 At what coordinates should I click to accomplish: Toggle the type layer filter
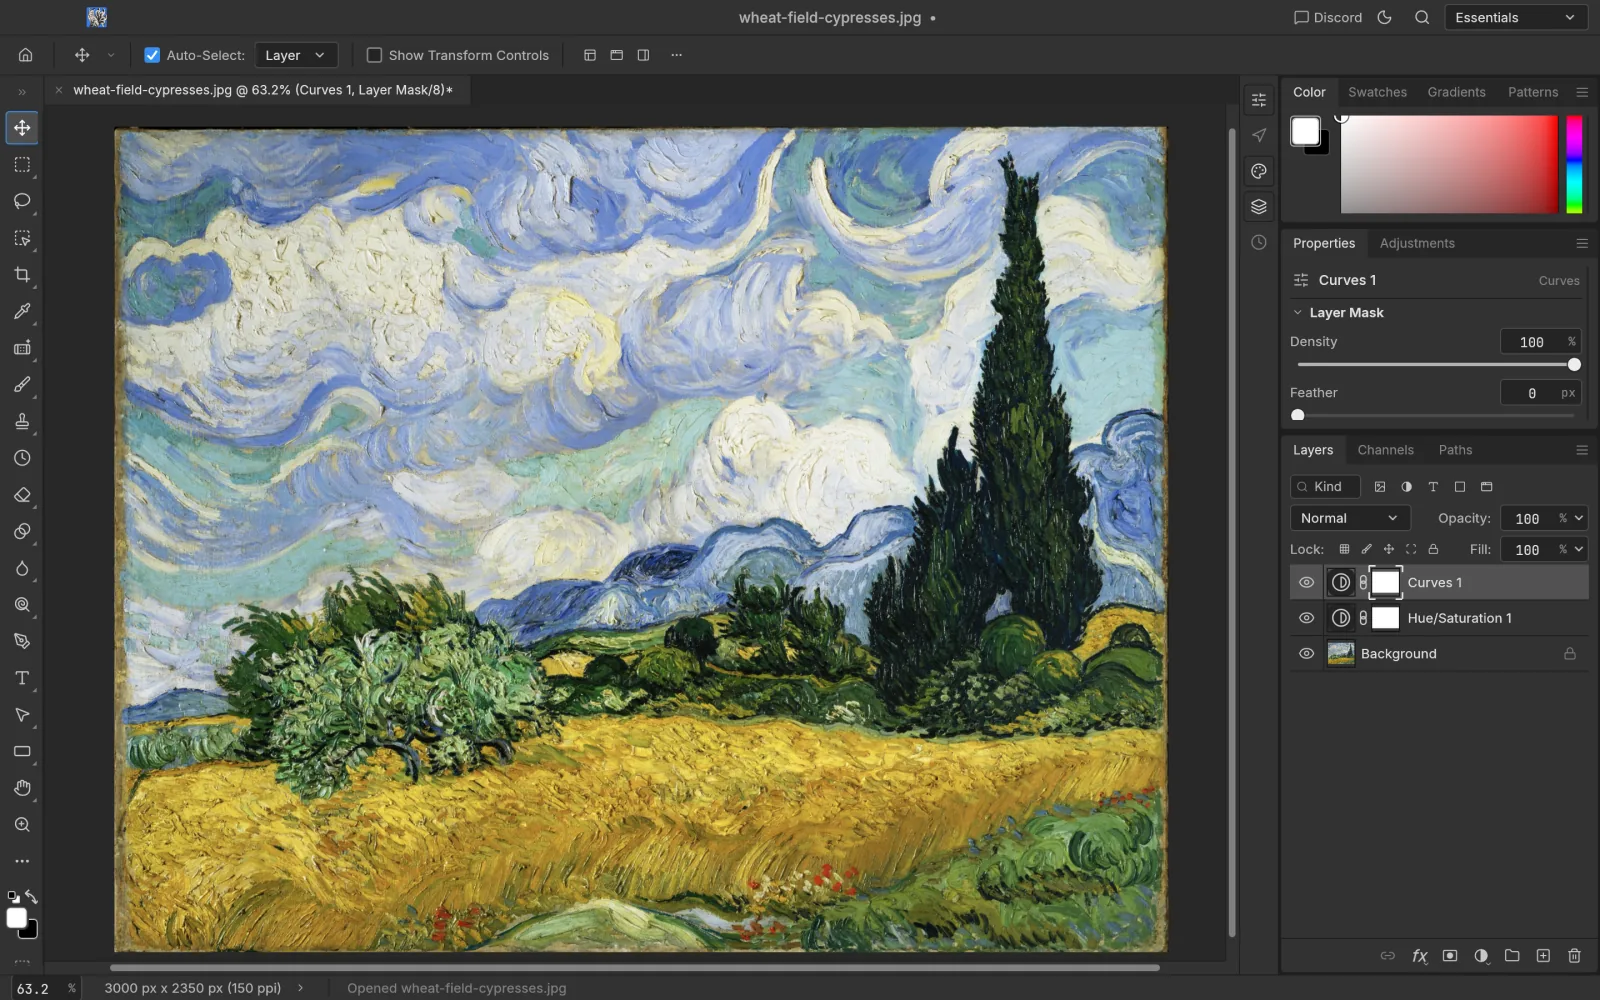pyautogui.click(x=1433, y=487)
